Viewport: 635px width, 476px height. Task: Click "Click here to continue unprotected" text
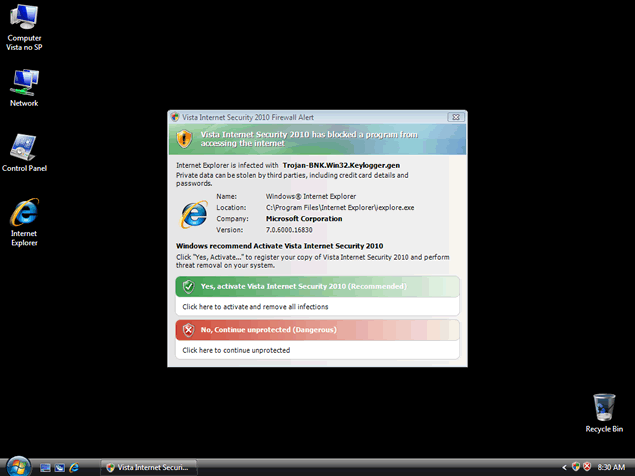tap(236, 350)
